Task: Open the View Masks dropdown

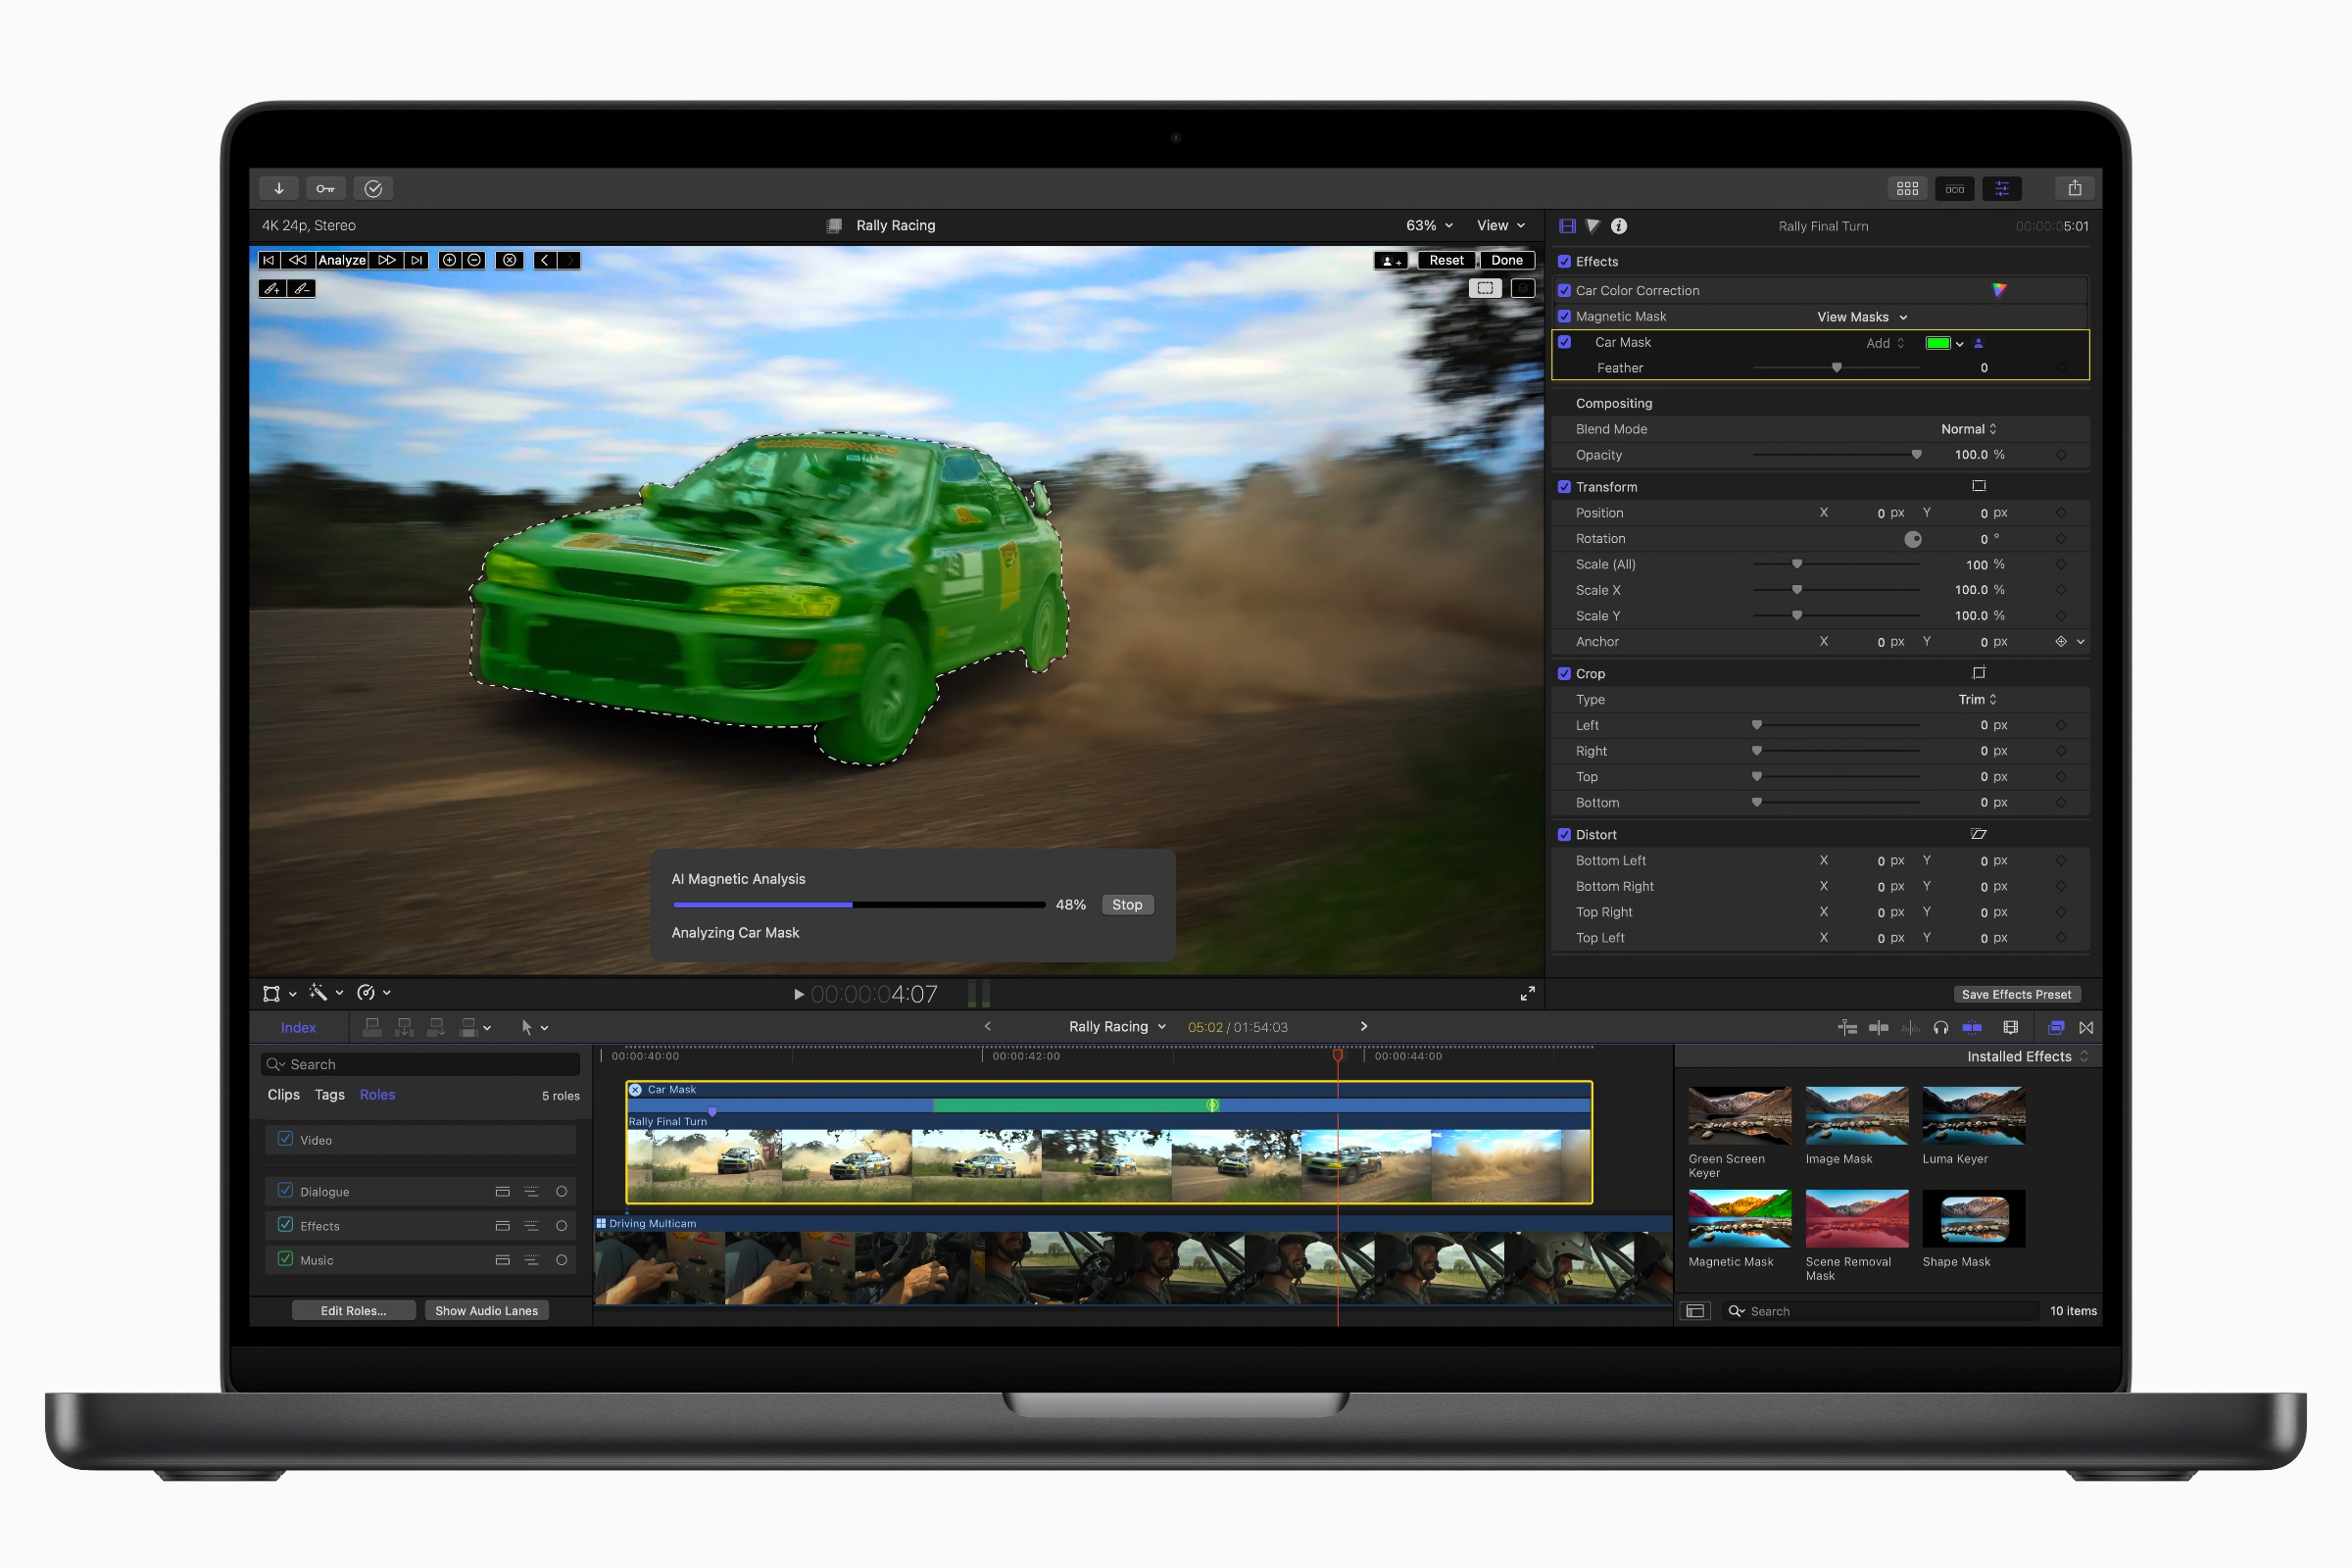Action: [1861, 316]
